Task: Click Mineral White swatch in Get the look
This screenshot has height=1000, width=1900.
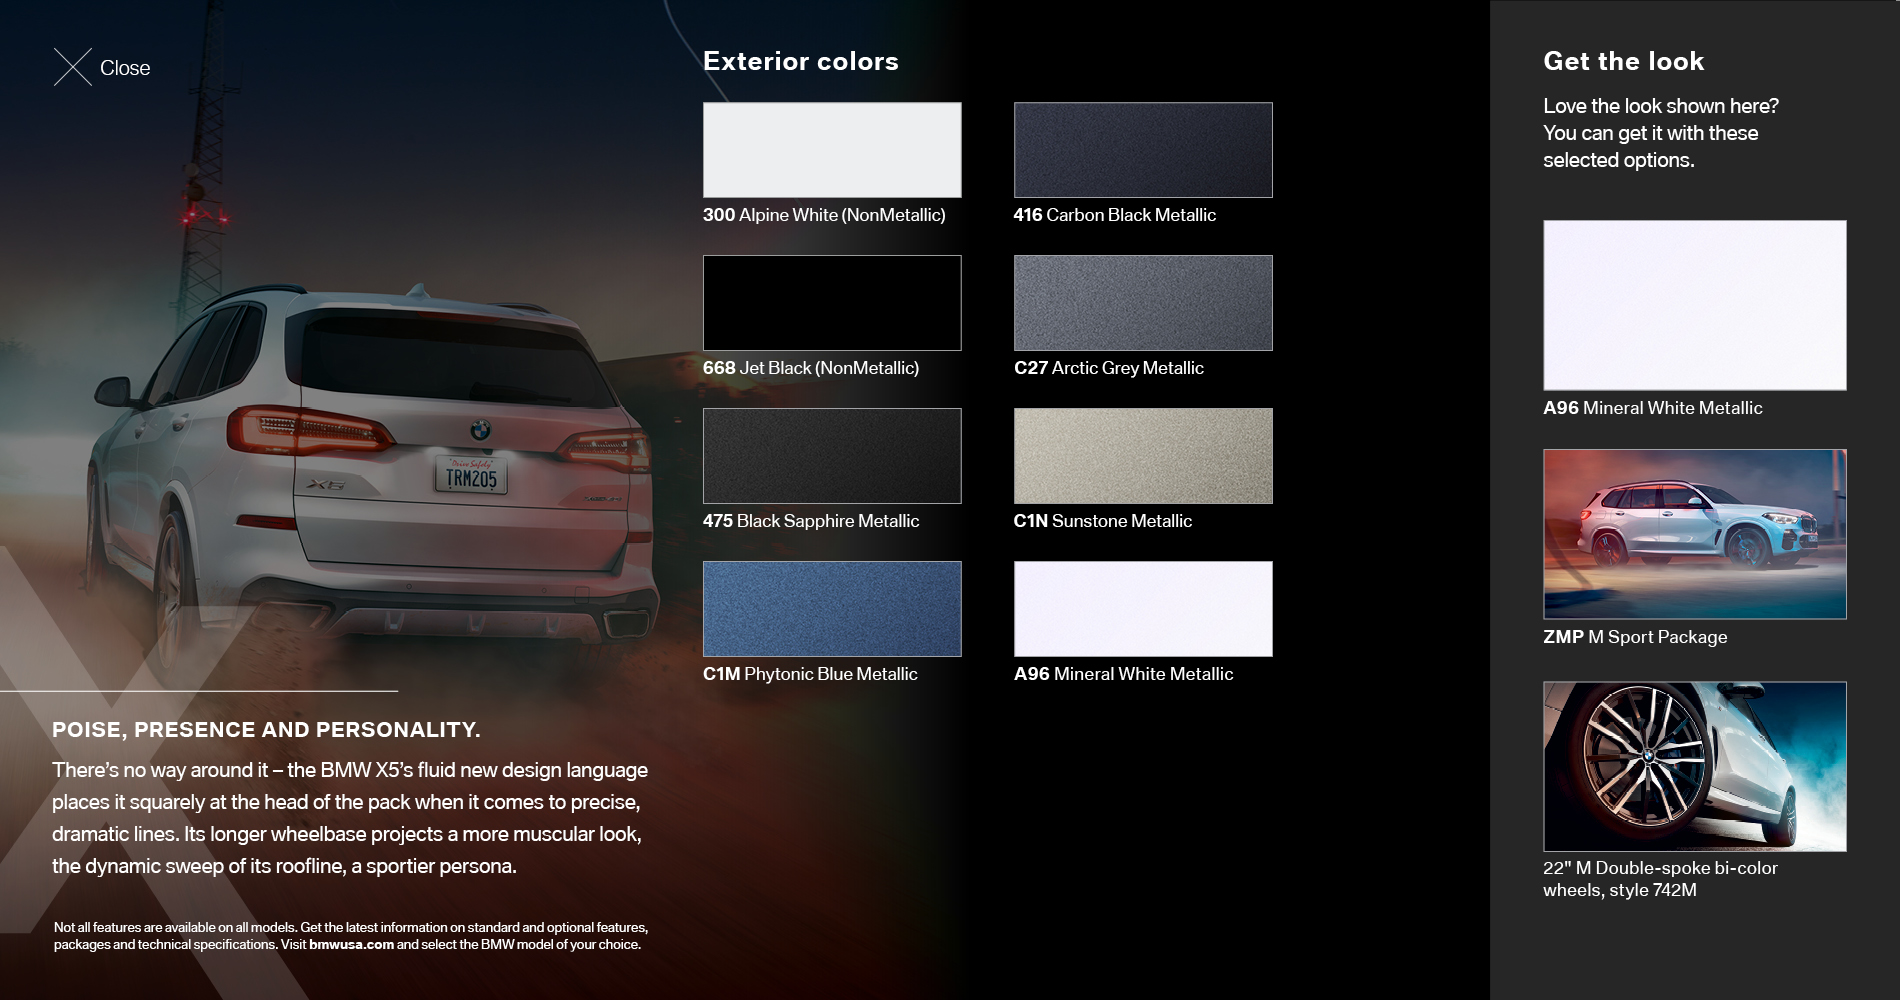Action: [1695, 305]
